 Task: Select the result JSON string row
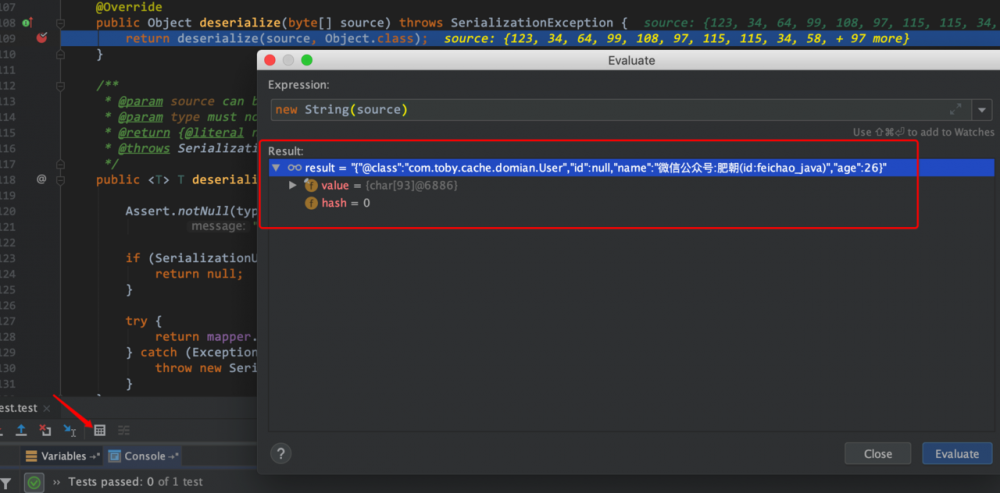(x=631, y=168)
